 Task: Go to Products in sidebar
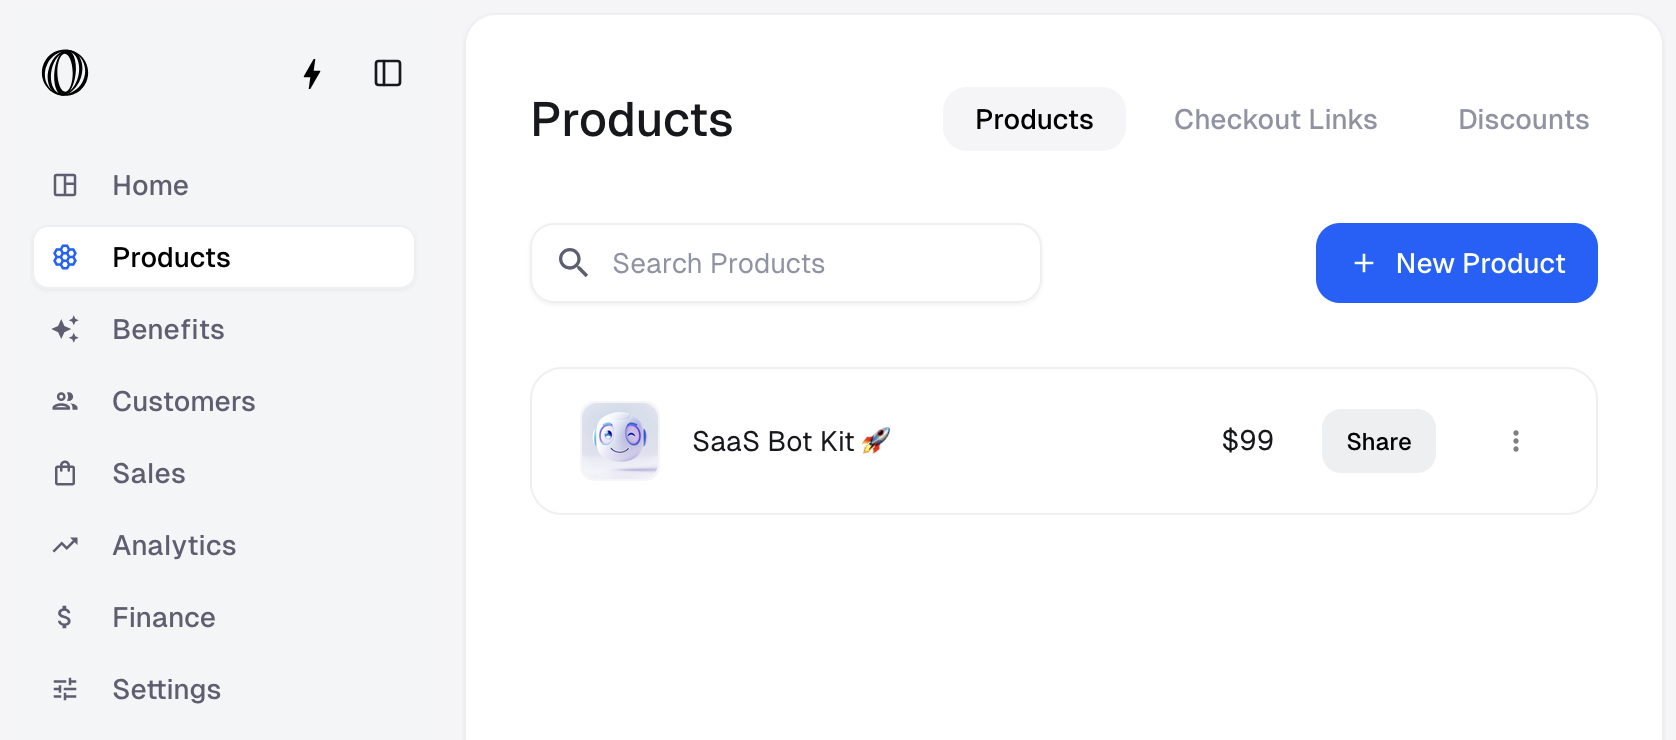pyautogui.click(x=224, y=257)
